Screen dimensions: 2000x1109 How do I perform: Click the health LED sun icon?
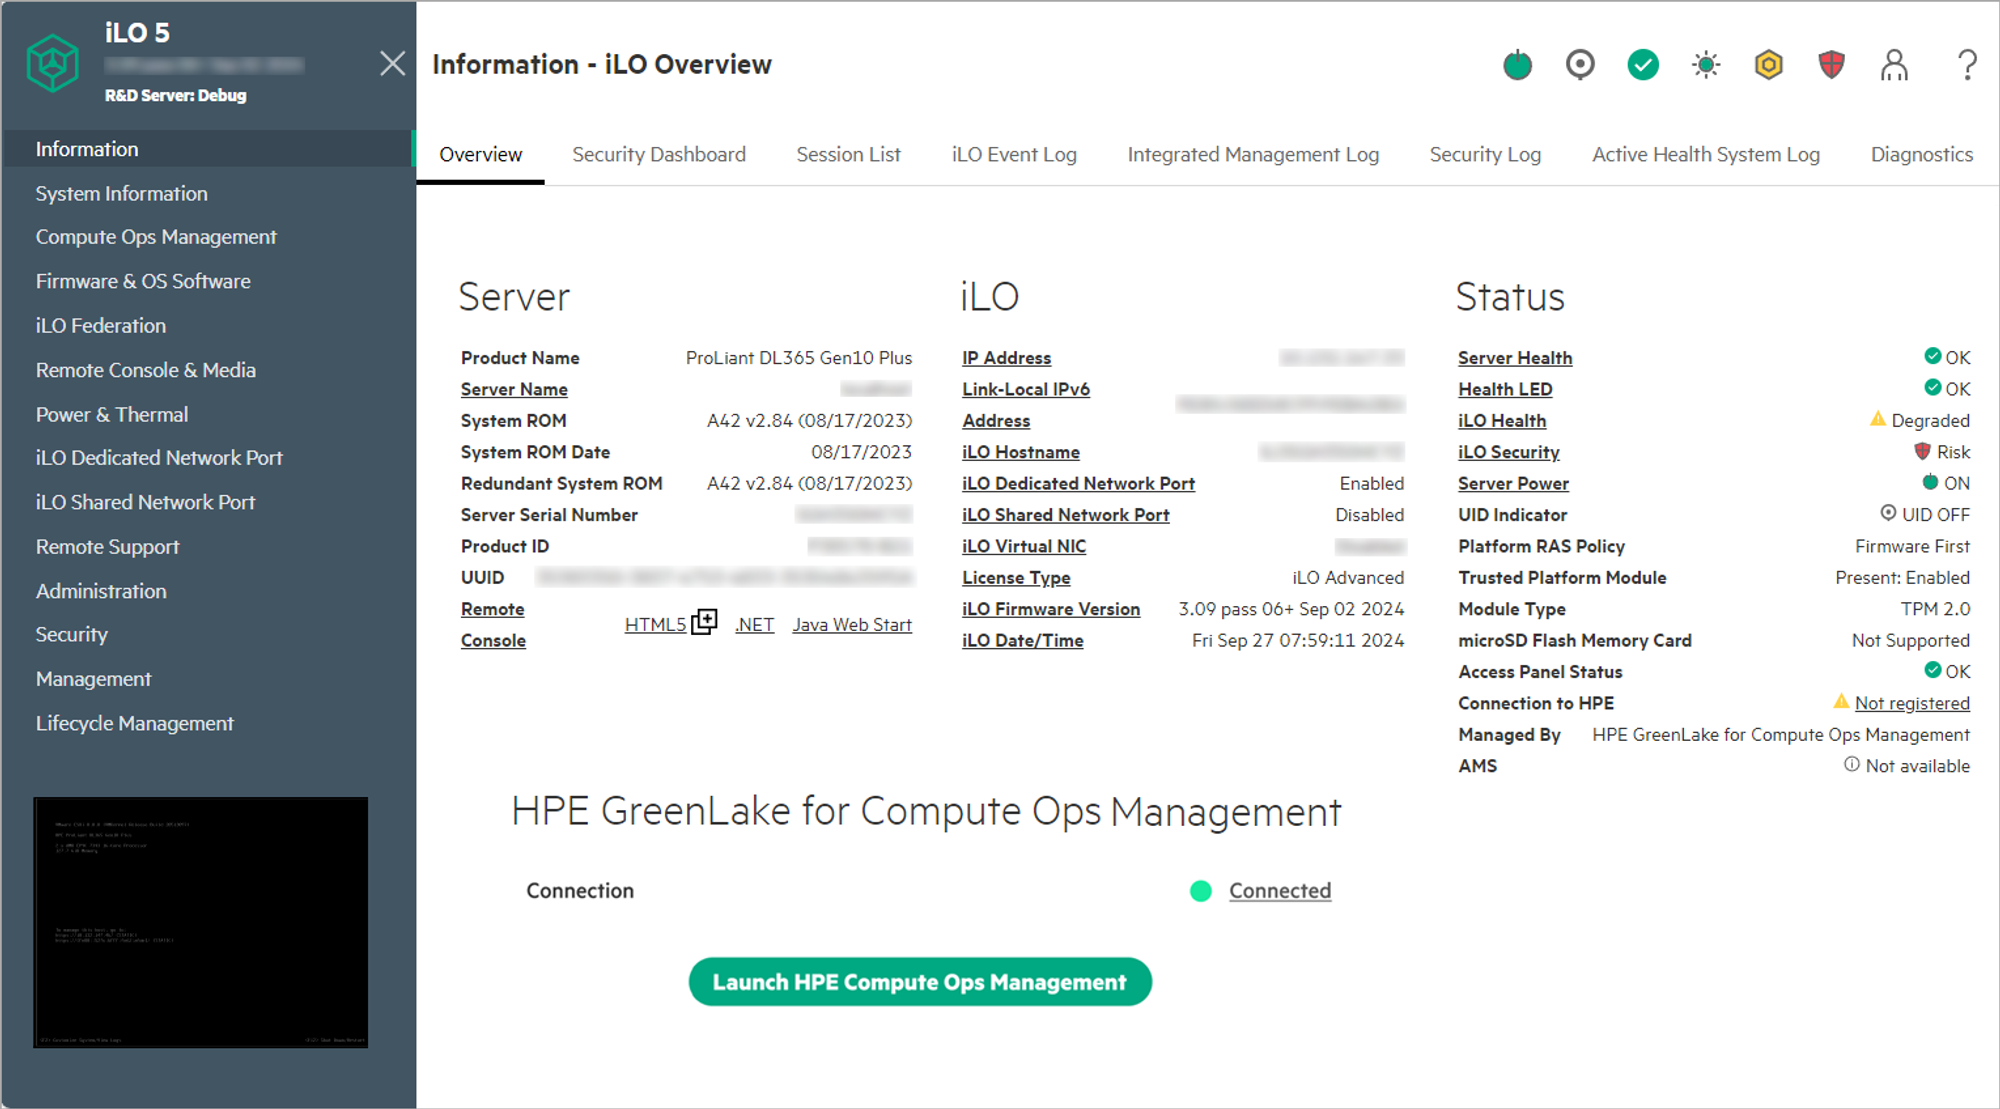point(1706,65)
